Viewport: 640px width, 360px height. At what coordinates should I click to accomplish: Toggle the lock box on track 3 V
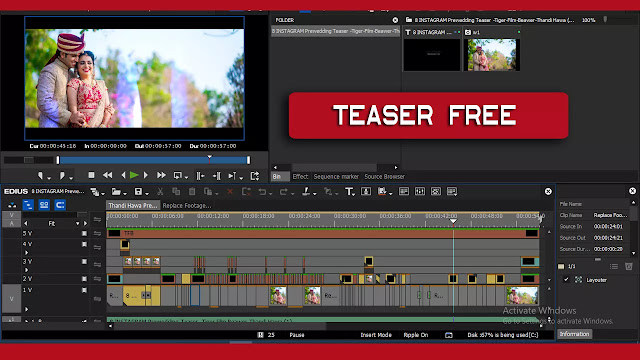pos(84,262)
